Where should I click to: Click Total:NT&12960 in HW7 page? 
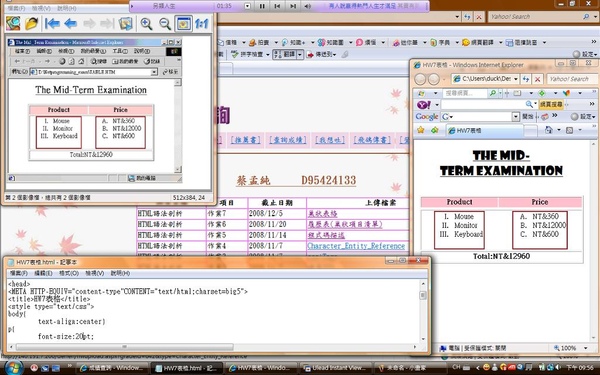point(501,256)
